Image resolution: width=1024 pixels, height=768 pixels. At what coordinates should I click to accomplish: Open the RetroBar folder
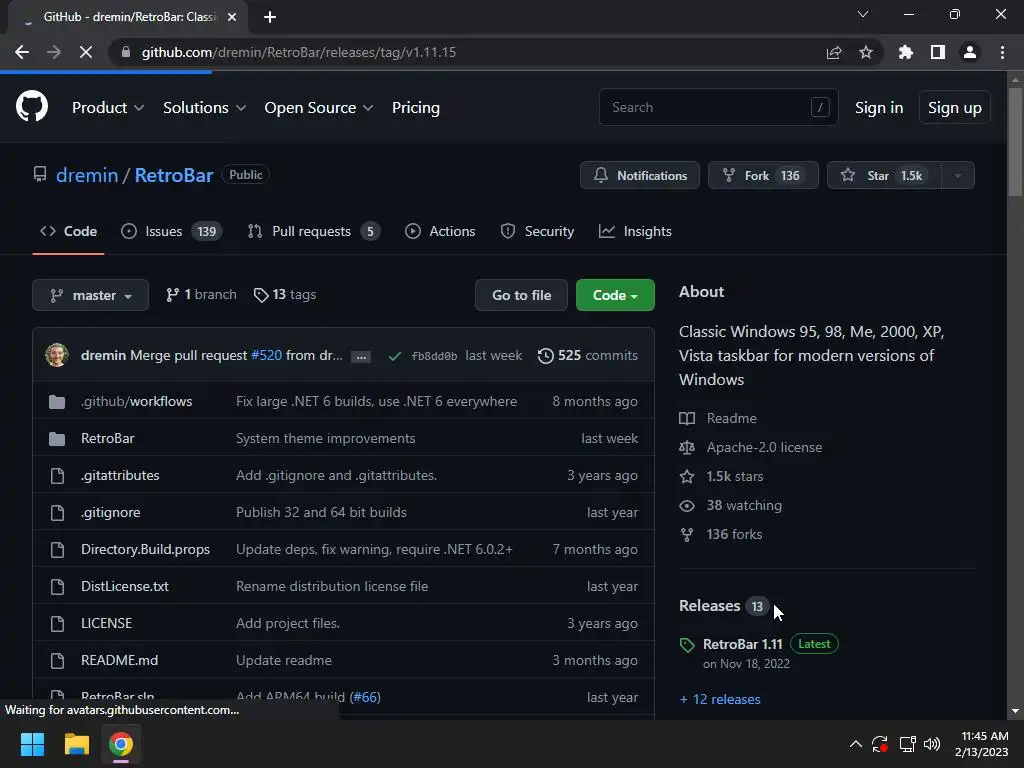pos(108,438)
